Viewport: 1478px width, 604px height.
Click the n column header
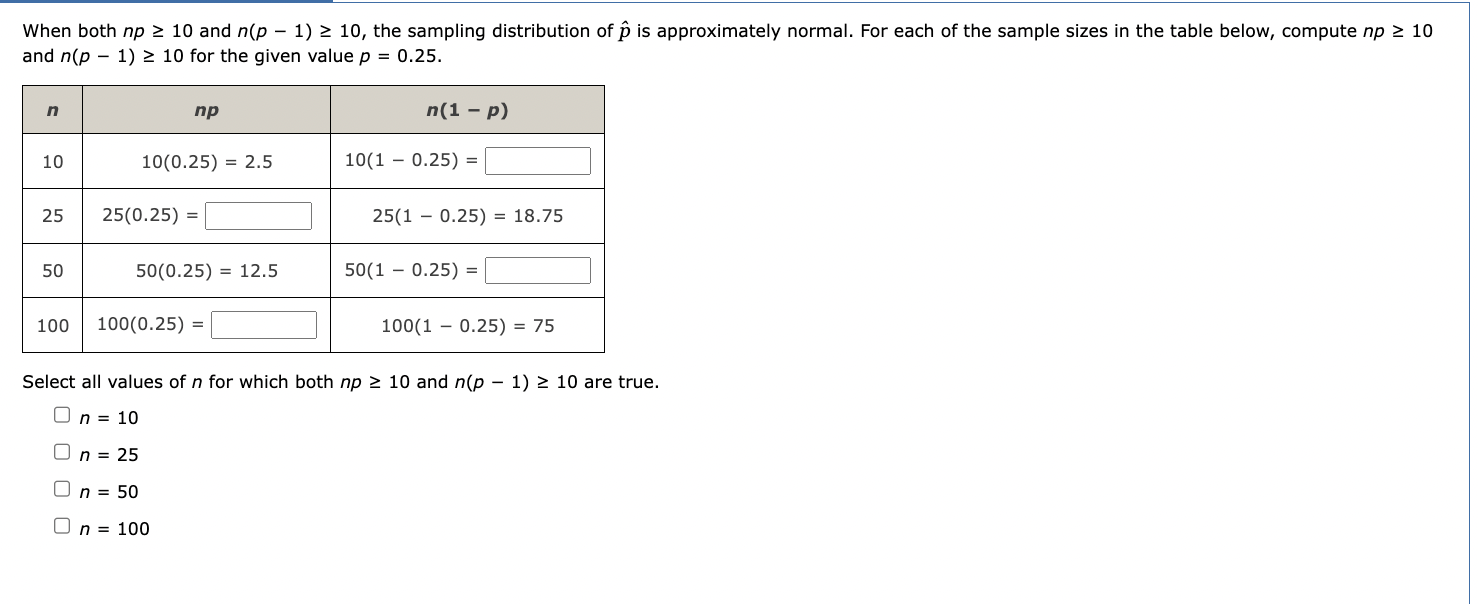tap(52, 110)
